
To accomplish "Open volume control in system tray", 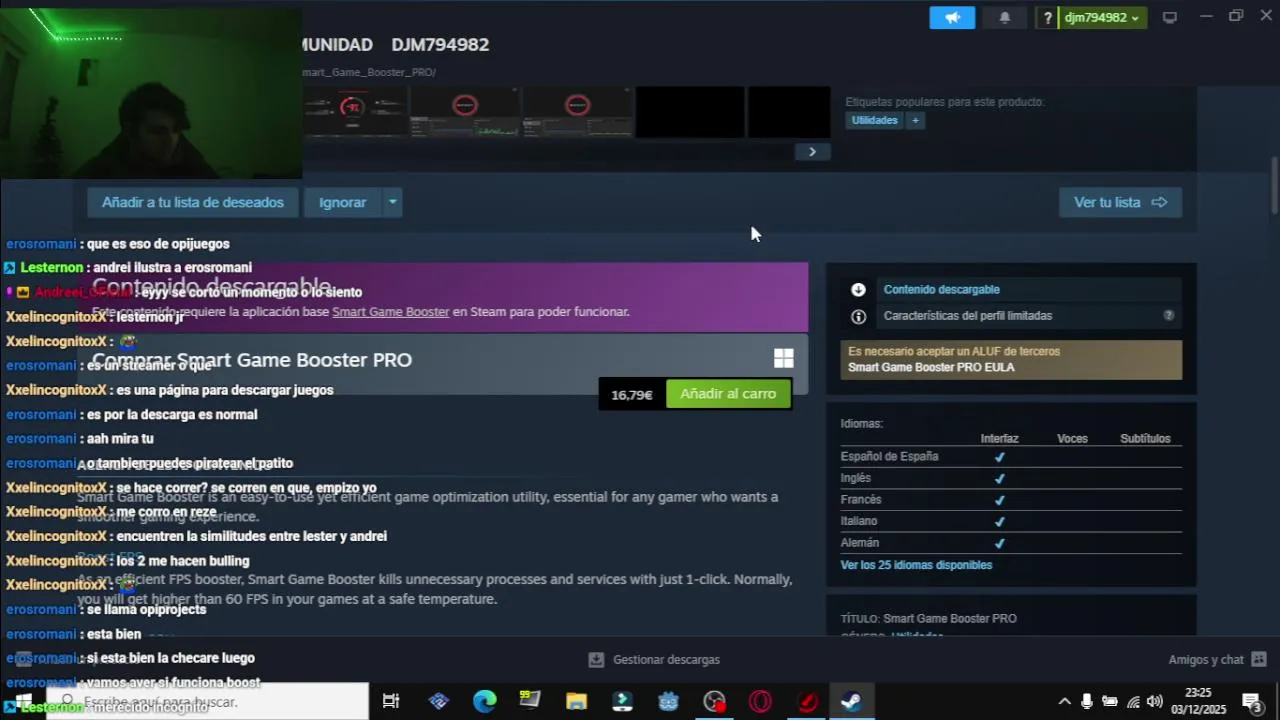I will [x=1155, y=702].
